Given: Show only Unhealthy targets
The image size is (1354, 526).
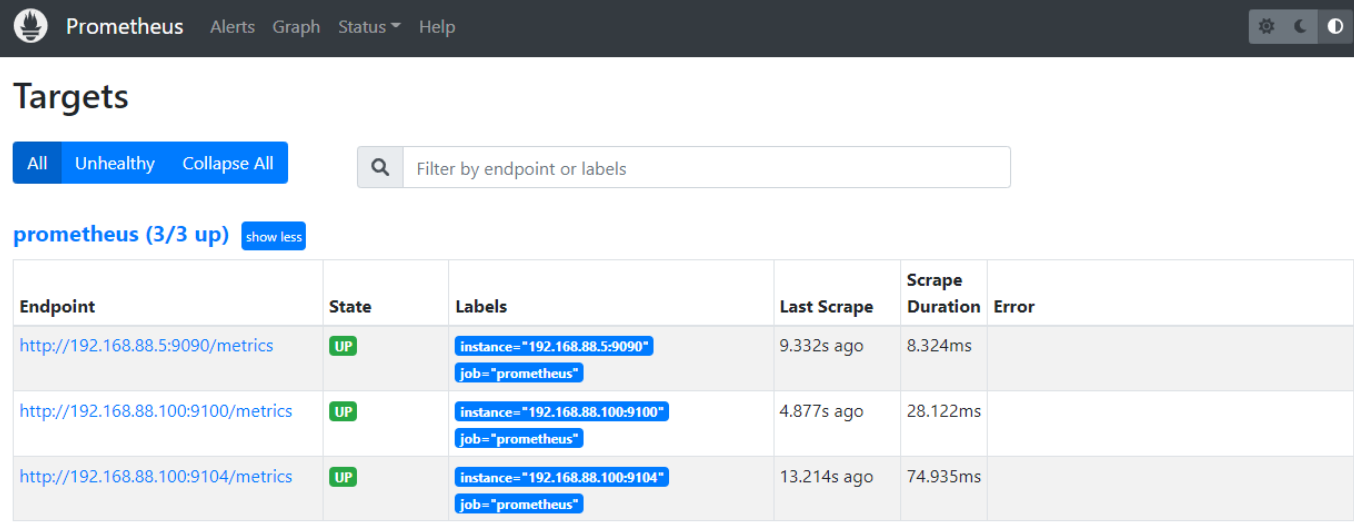Looking at the screenshot, I should tap(115, 163).
